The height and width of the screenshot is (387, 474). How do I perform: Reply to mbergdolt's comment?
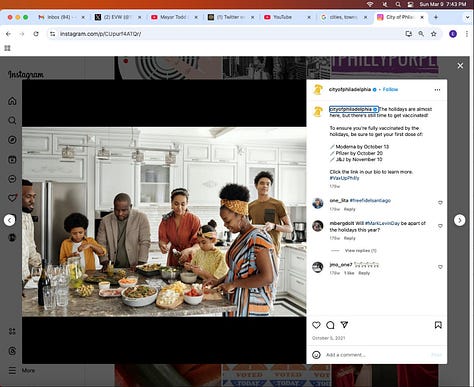350,238
